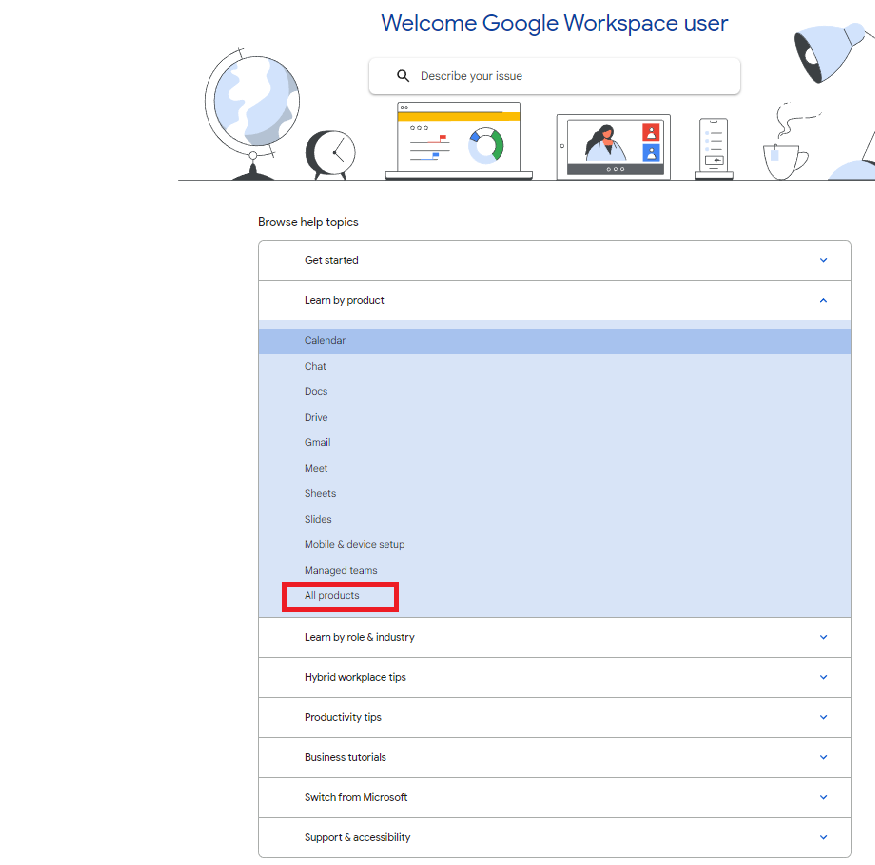Expand Learn by role & industry chevron

[x=823, y=637]
